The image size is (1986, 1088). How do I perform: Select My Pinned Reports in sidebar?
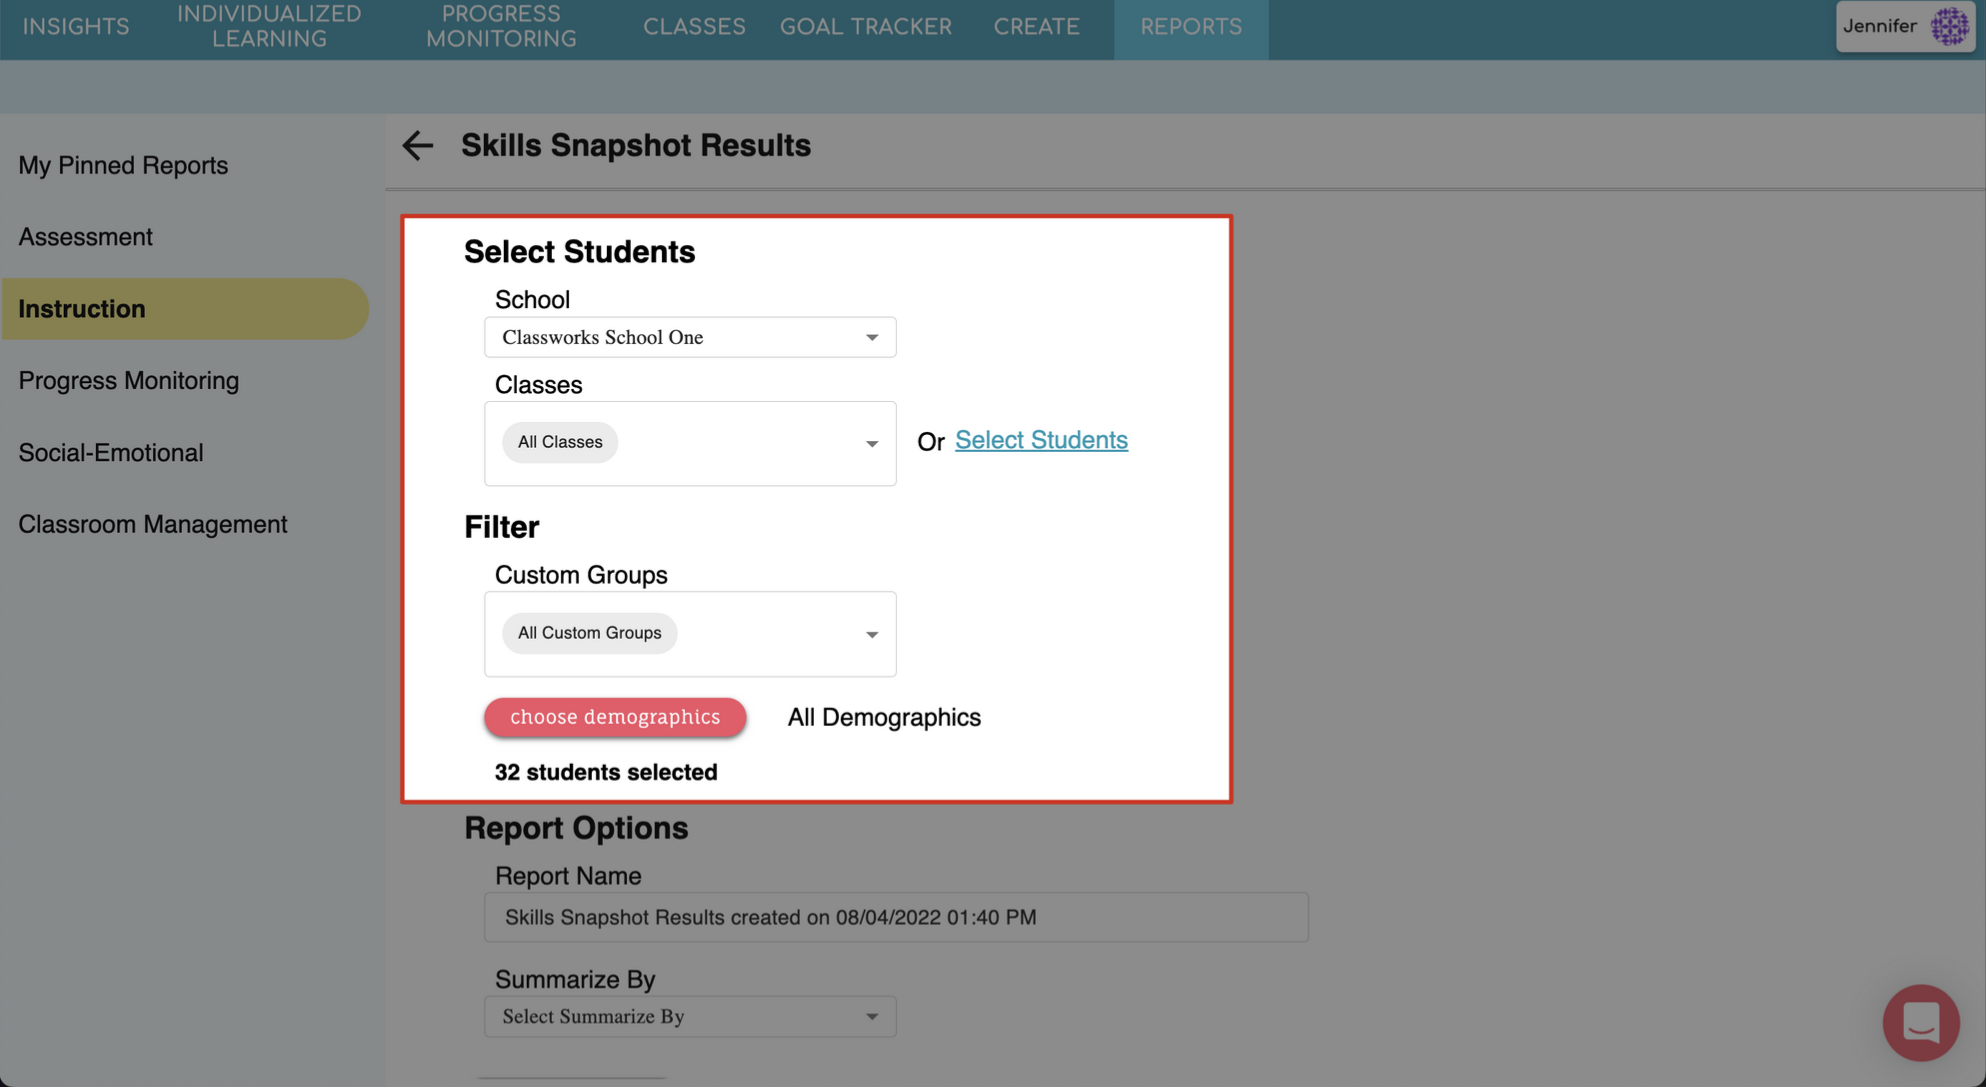pyautogui.click(x=123, y=166)
